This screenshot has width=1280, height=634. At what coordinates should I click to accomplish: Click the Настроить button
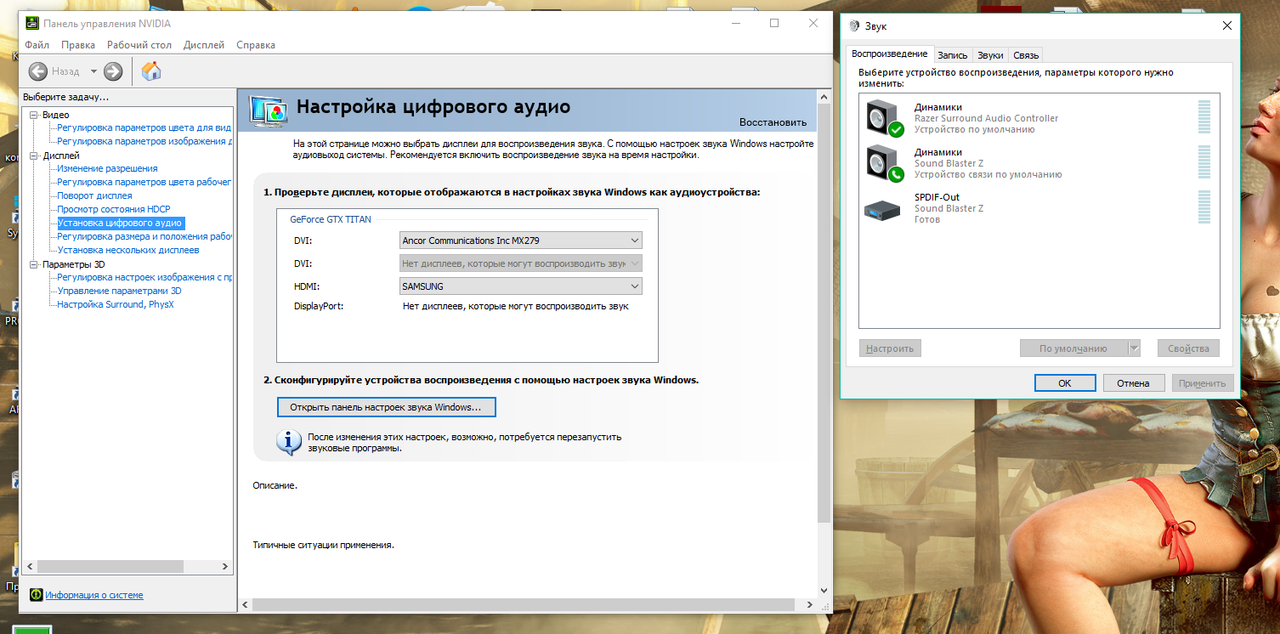pos(890,349)
